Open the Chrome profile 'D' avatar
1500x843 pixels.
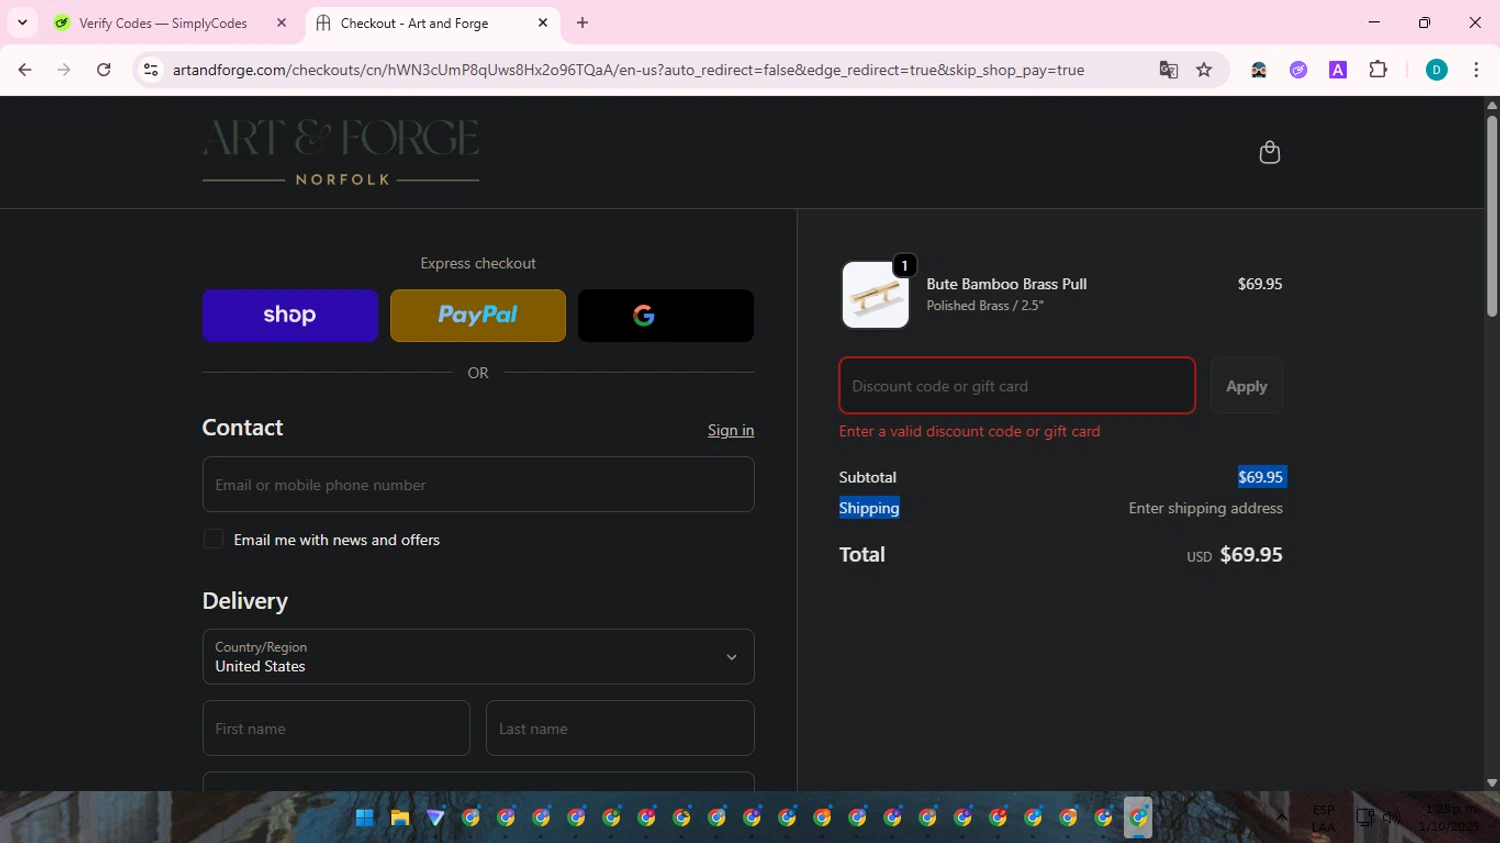tap(1436, 70)
